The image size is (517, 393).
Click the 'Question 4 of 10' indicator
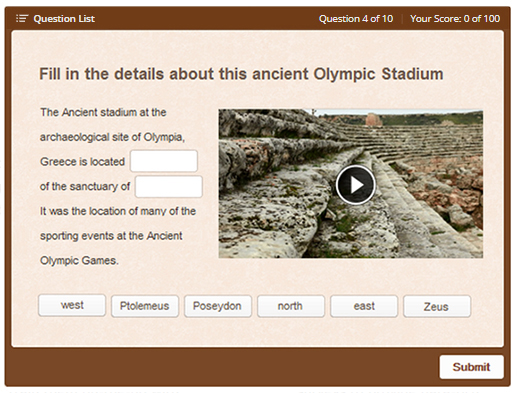pyautogui.click(x=356, y=19)
